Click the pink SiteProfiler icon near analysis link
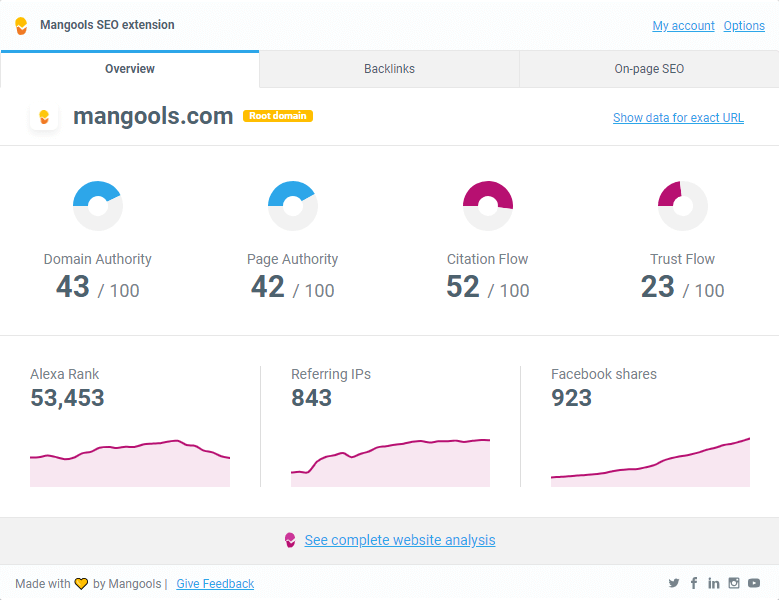Viewport: 779px width, 600px height. (290, 540)
